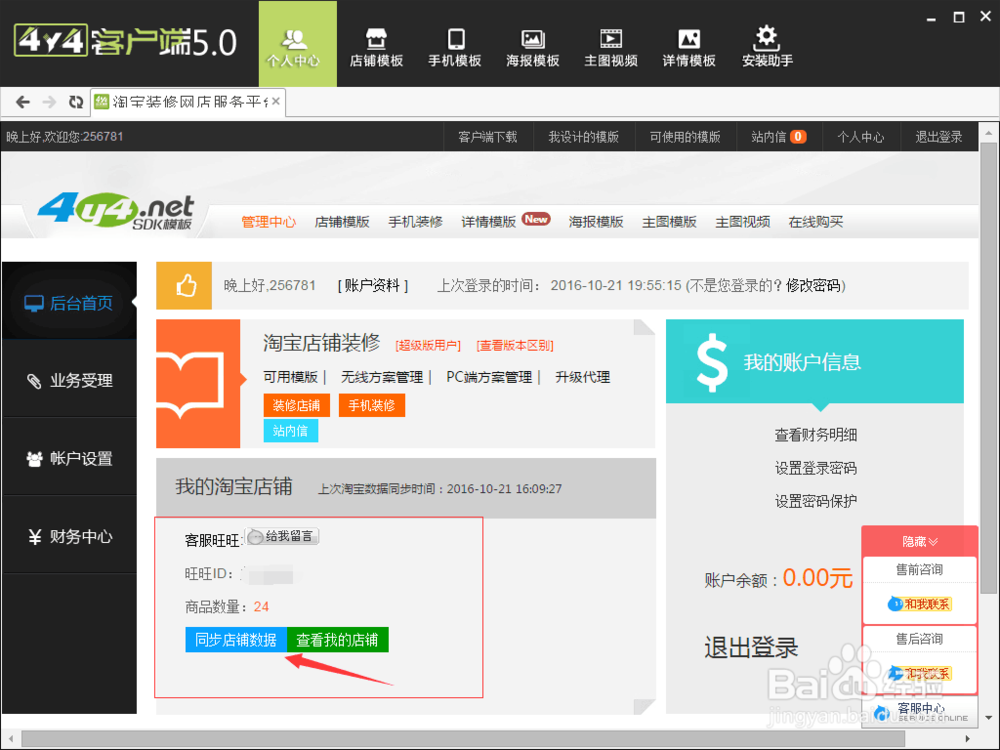Select 手机装修 navigation item

pos(416,222)
